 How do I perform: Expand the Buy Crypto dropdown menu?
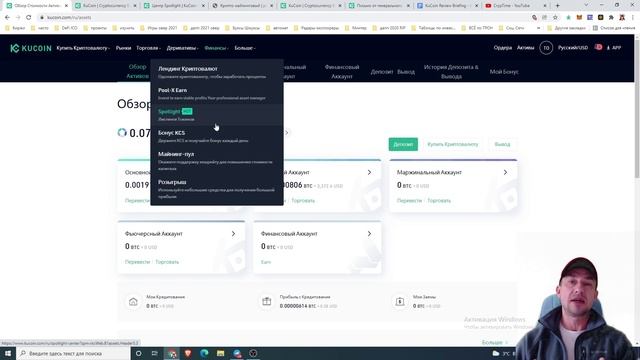pyautogui.click(x=83, y=48)
